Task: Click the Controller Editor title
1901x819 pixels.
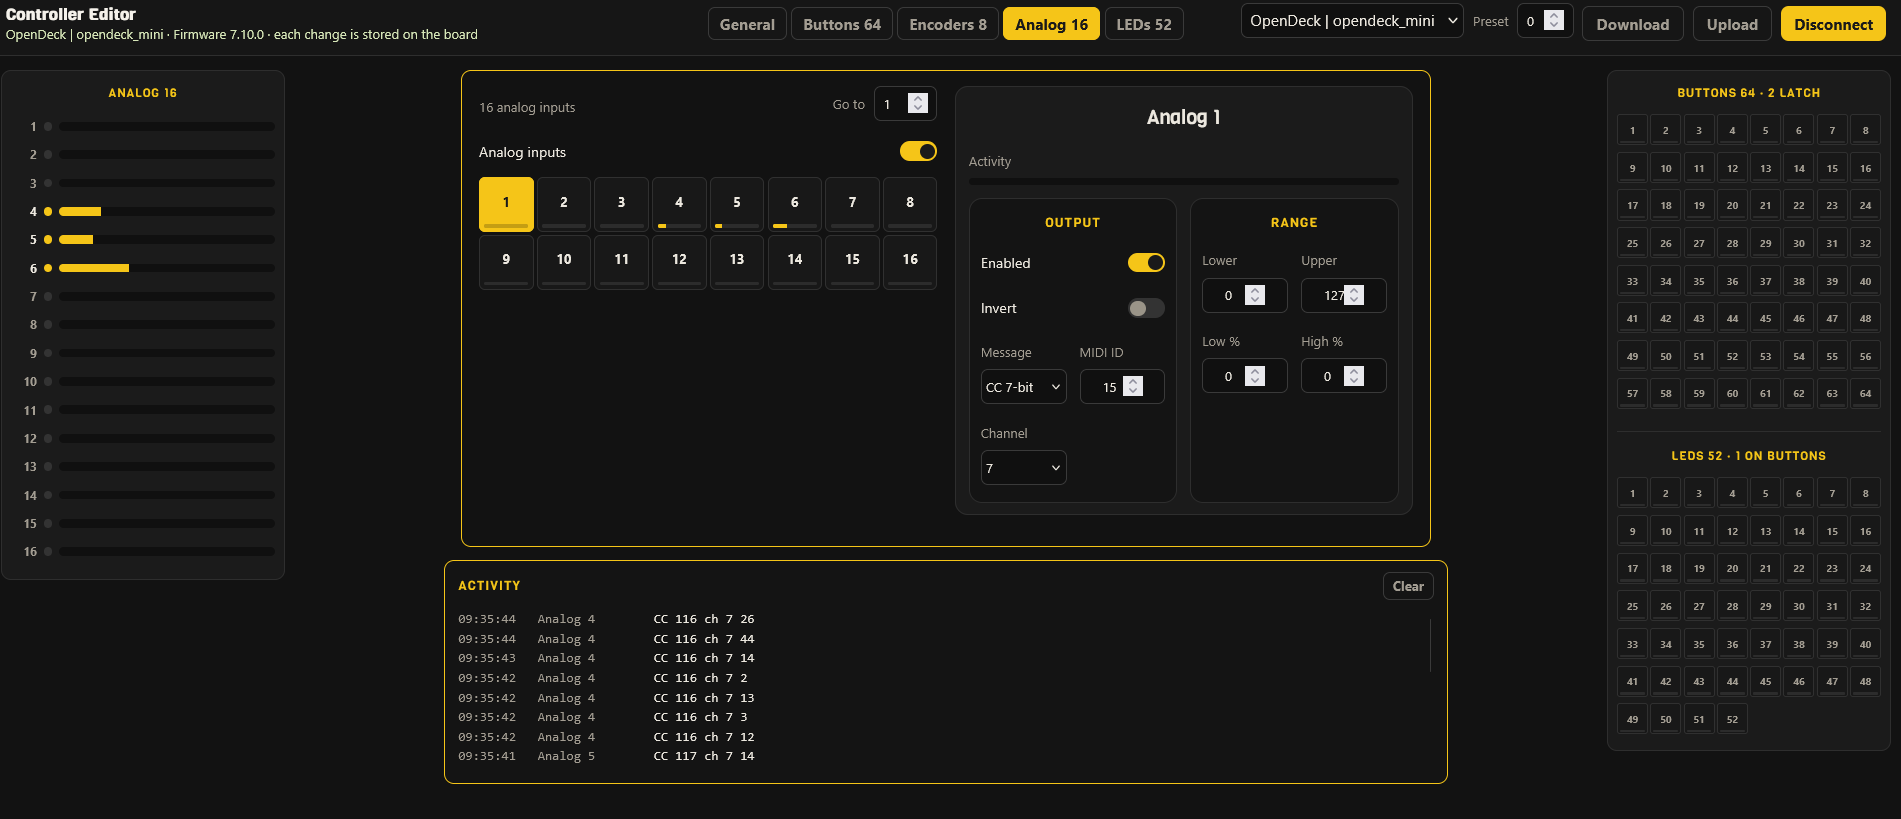Action: pyautogui.click(x=71, y=14)
